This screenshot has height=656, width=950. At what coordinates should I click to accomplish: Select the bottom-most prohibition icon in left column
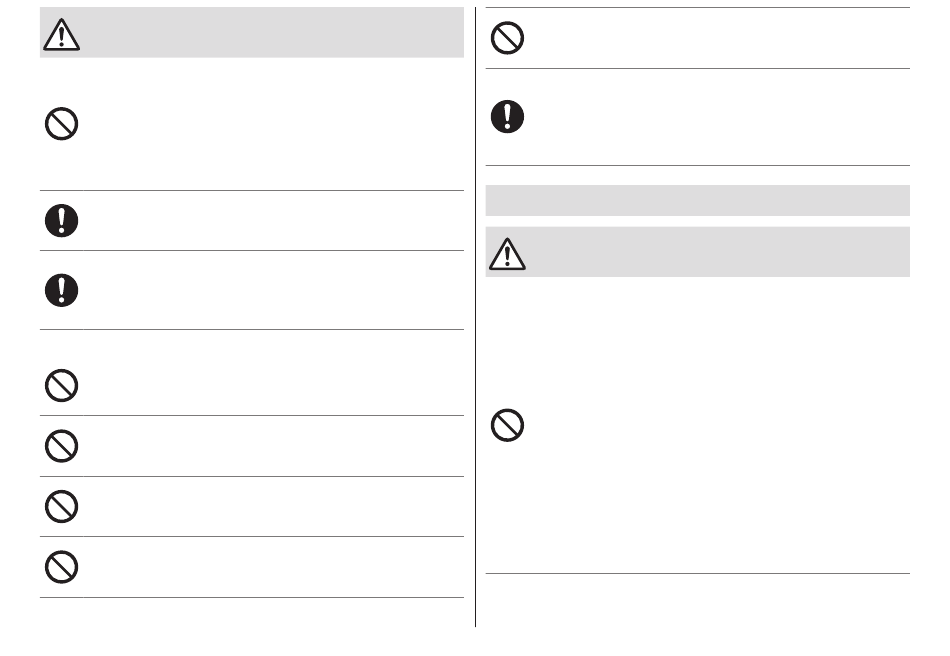point(61,567)
